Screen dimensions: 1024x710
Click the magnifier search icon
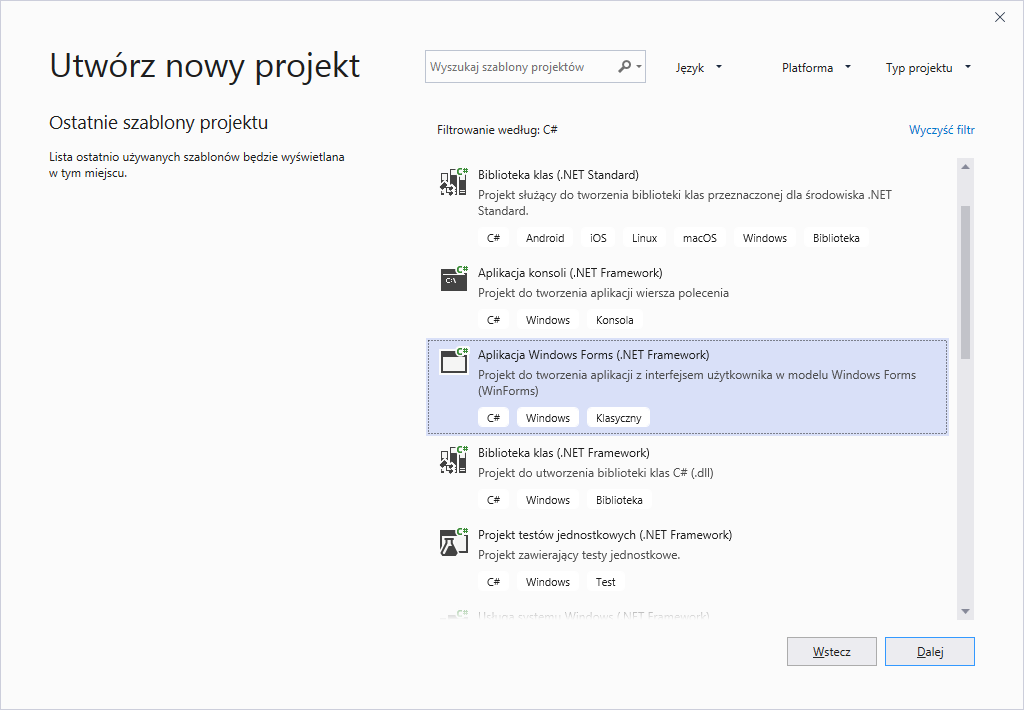point(624,67)
